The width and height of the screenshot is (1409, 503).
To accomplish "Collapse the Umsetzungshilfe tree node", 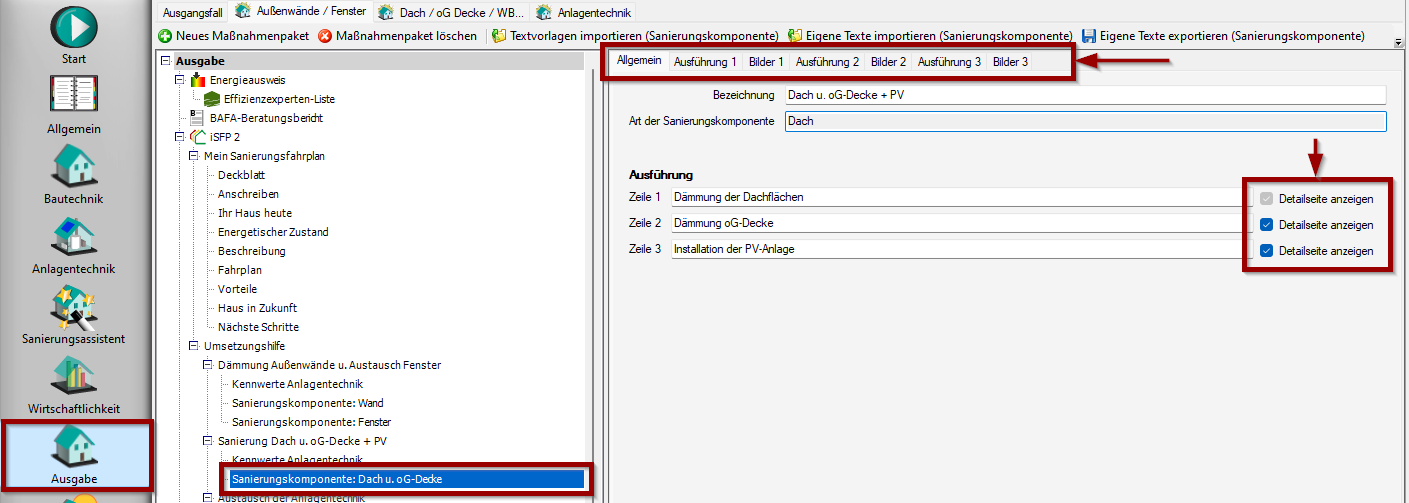I will point(194,346).
